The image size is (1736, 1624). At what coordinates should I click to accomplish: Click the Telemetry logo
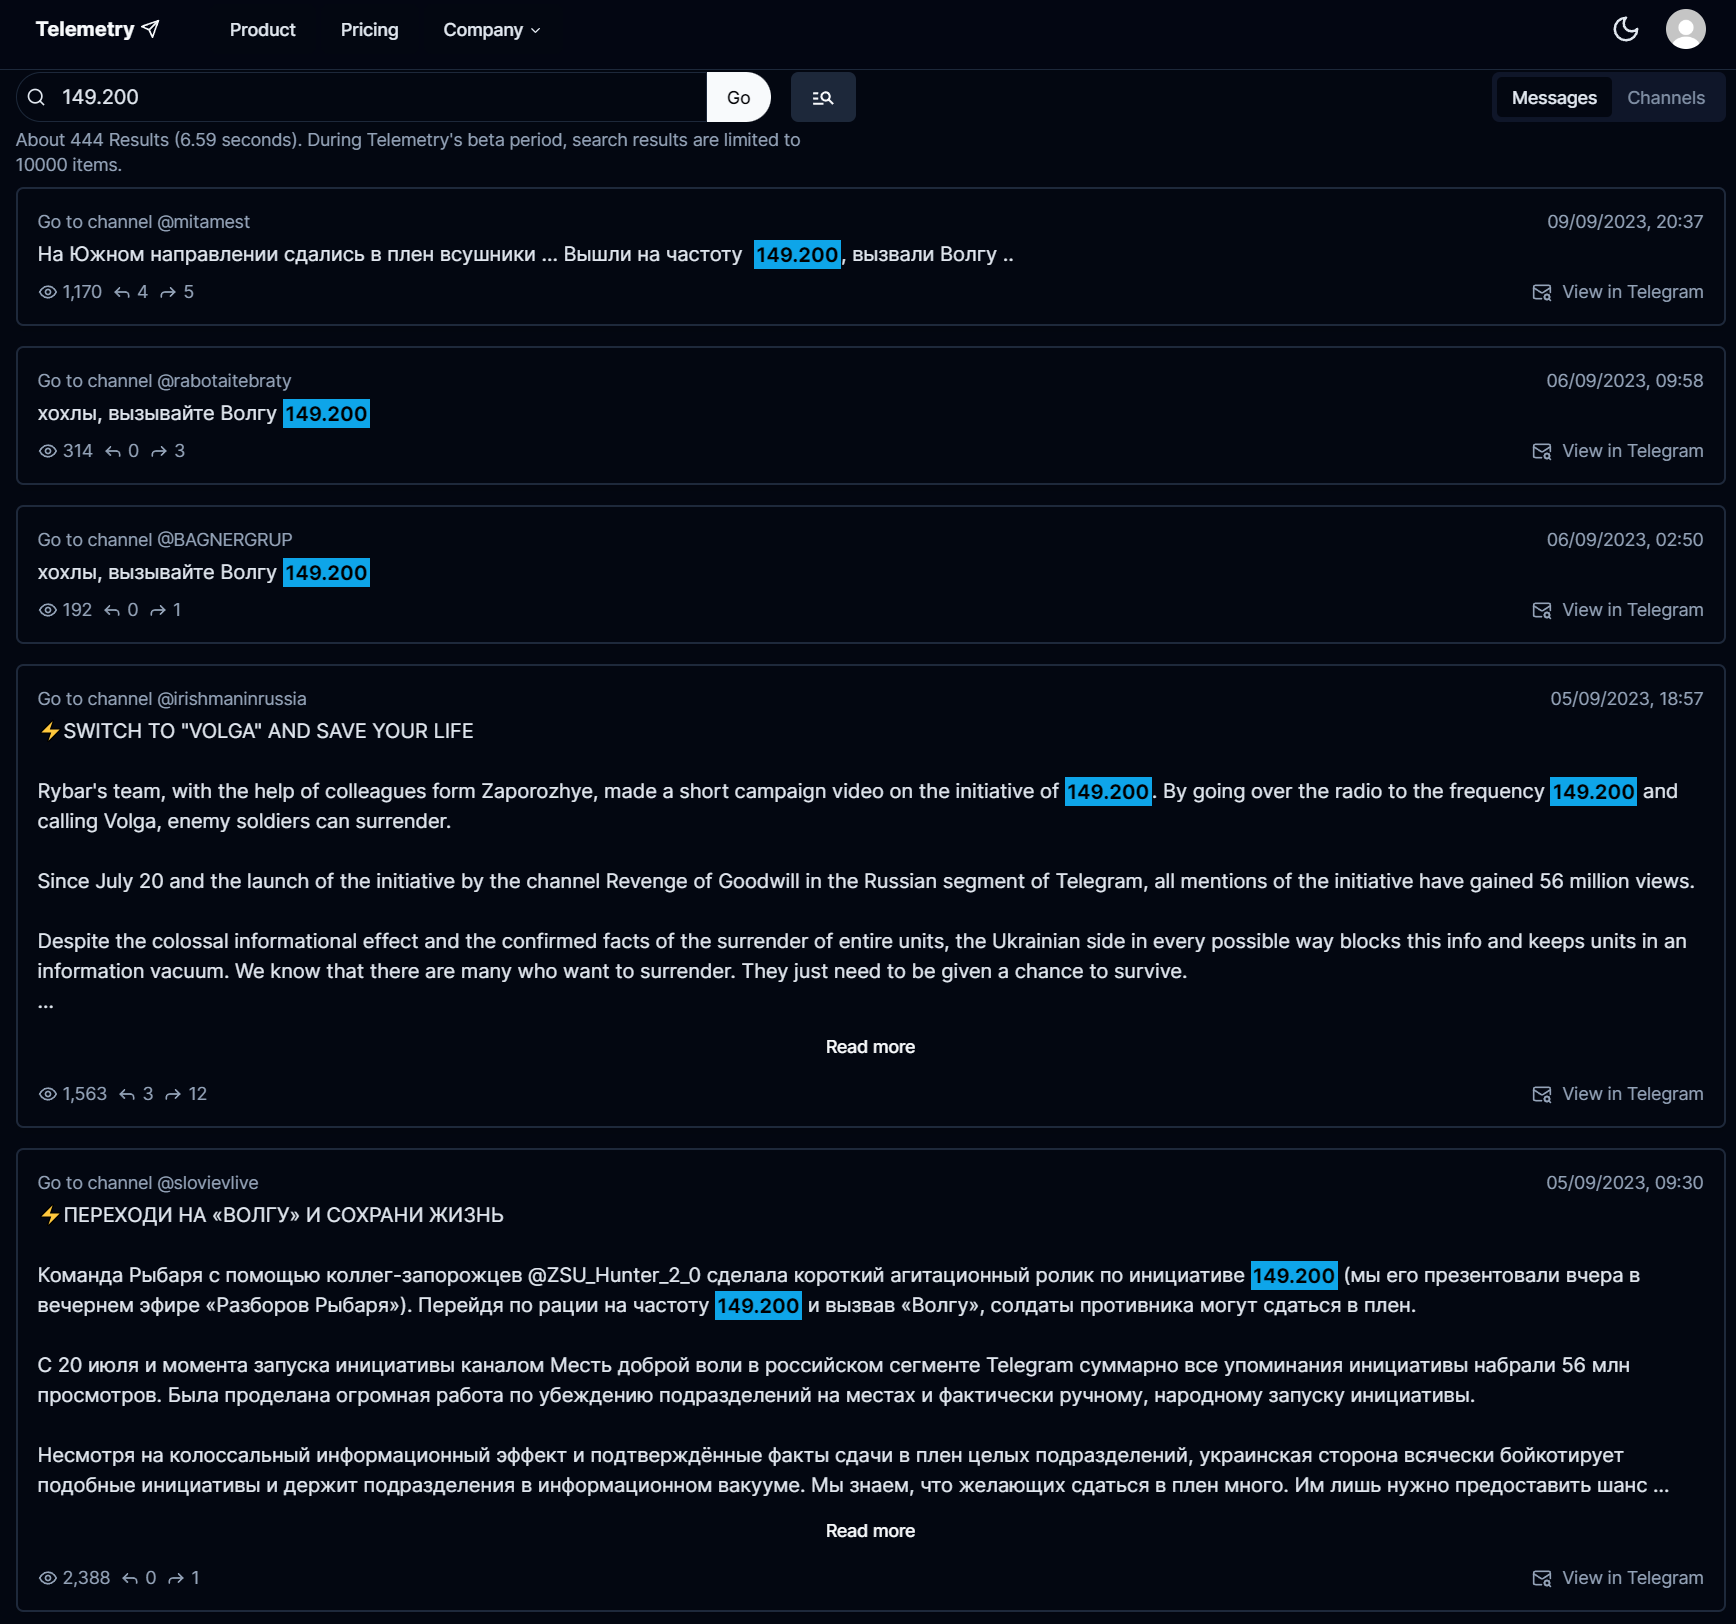(97, 29)
